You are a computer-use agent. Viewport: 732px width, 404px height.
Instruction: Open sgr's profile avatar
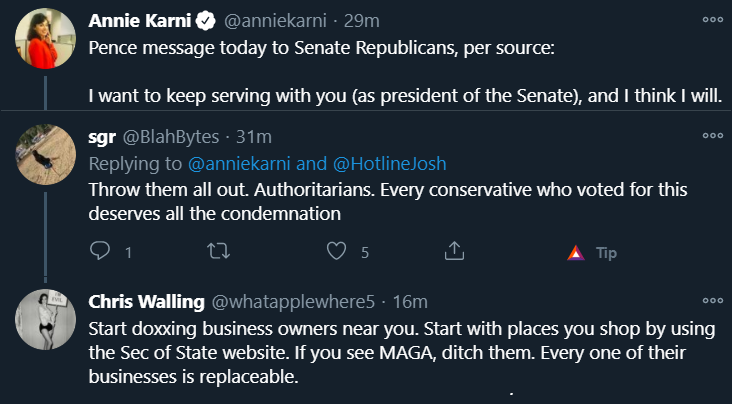45,155
